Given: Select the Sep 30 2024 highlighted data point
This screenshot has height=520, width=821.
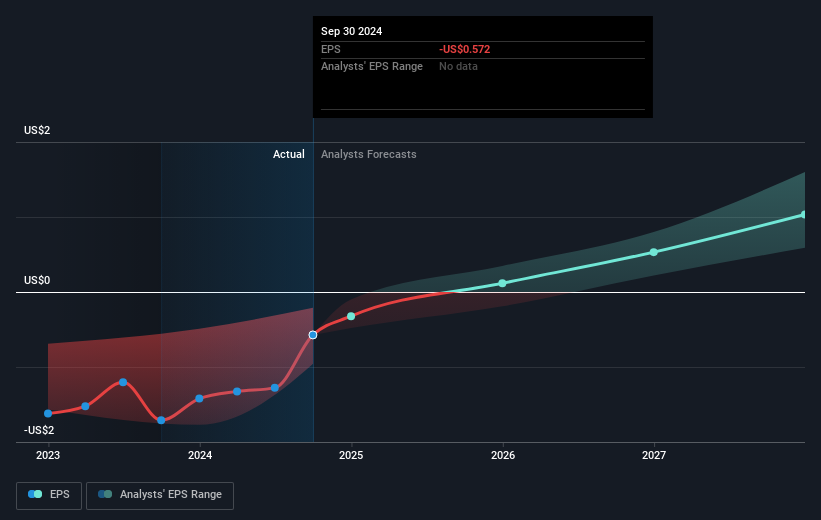Looking at the screenshot, I should point(313,335).
